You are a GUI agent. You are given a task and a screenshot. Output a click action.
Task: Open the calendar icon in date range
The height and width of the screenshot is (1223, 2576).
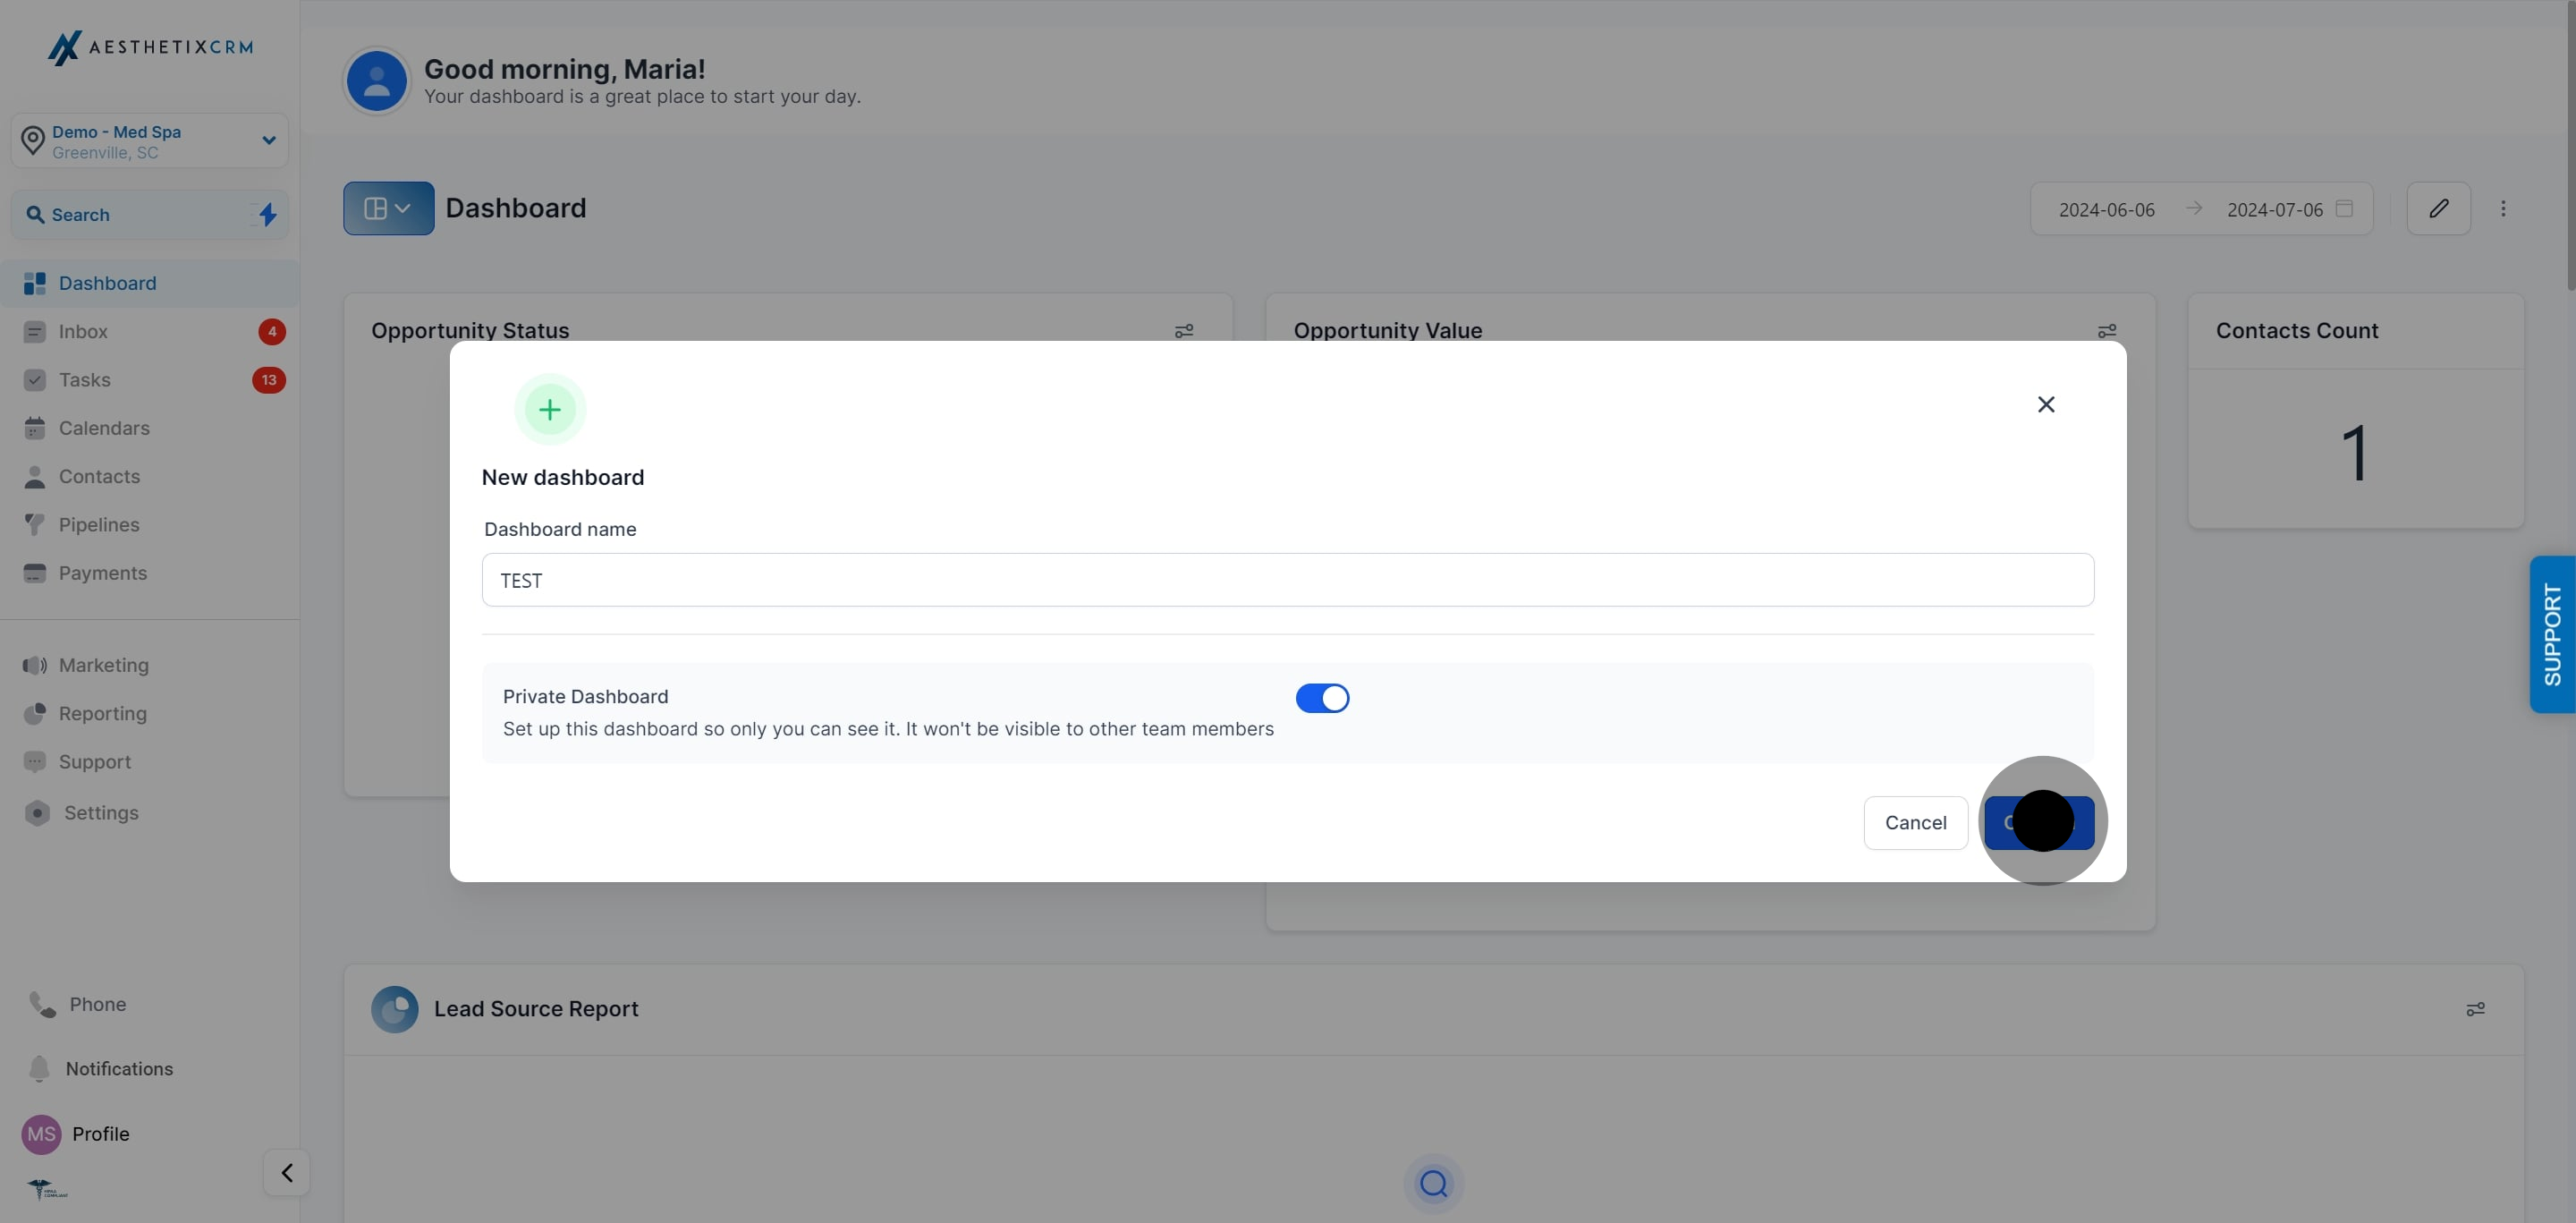point(2344,209)
